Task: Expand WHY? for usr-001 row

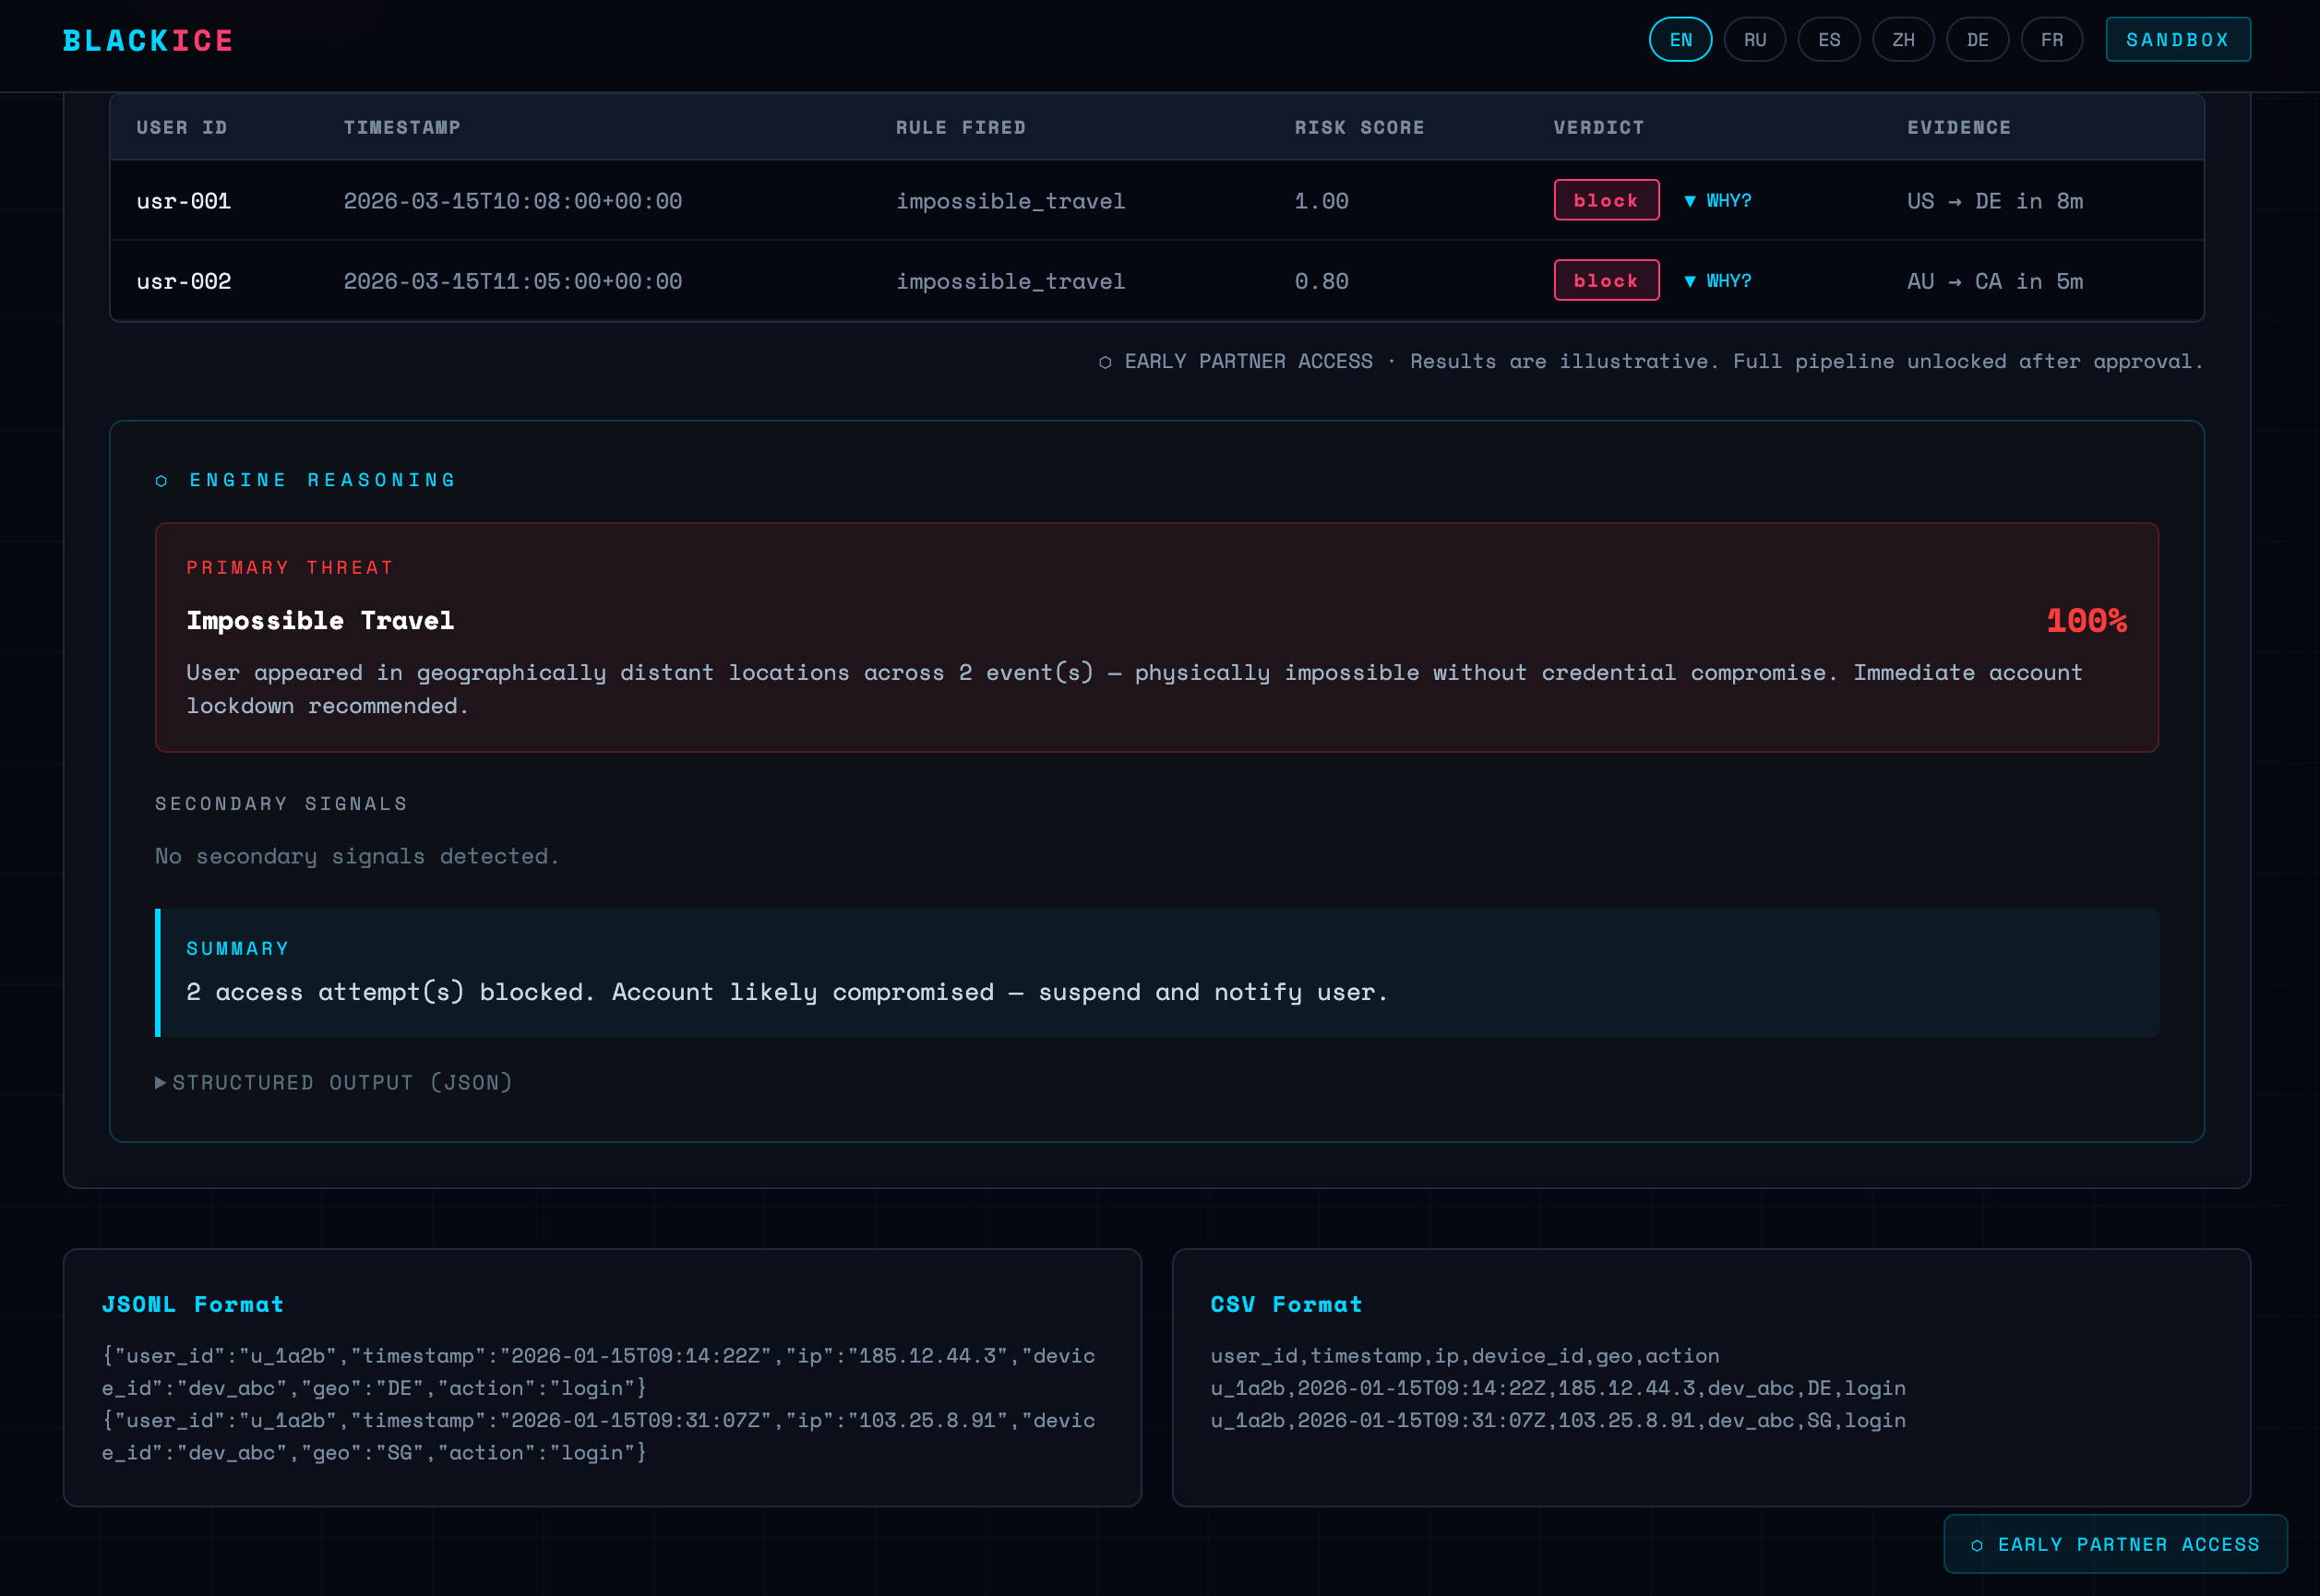Action: 1717,201
